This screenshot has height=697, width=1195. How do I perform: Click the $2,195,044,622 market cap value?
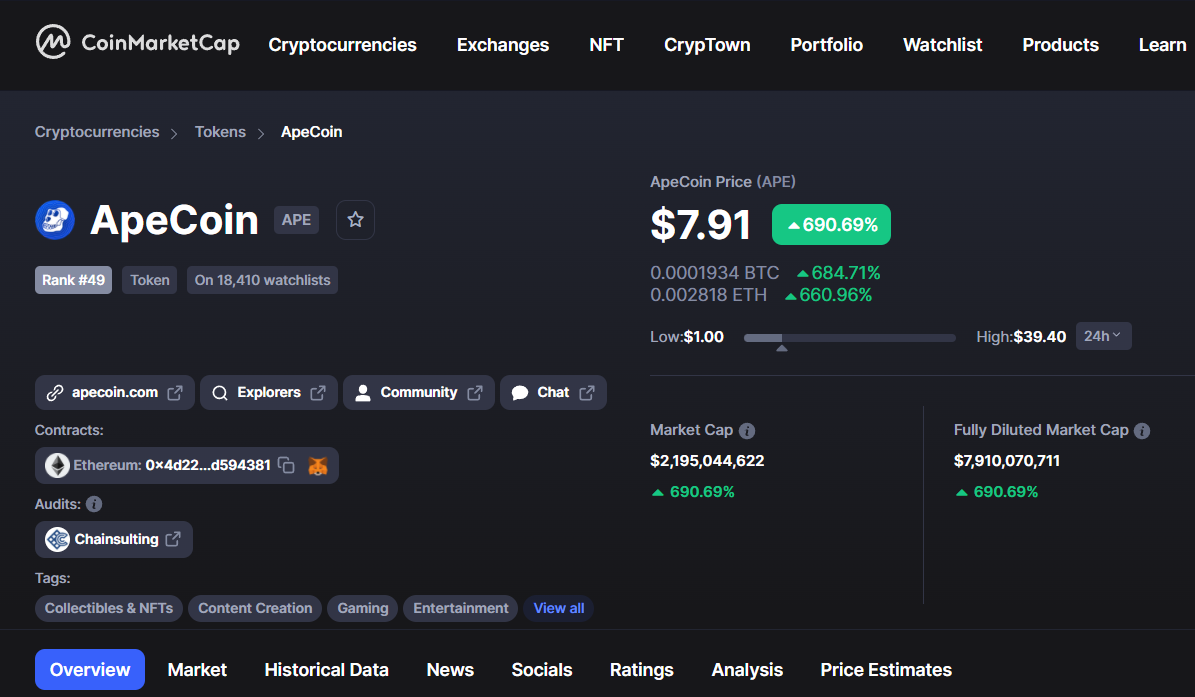tap(707, 461)
